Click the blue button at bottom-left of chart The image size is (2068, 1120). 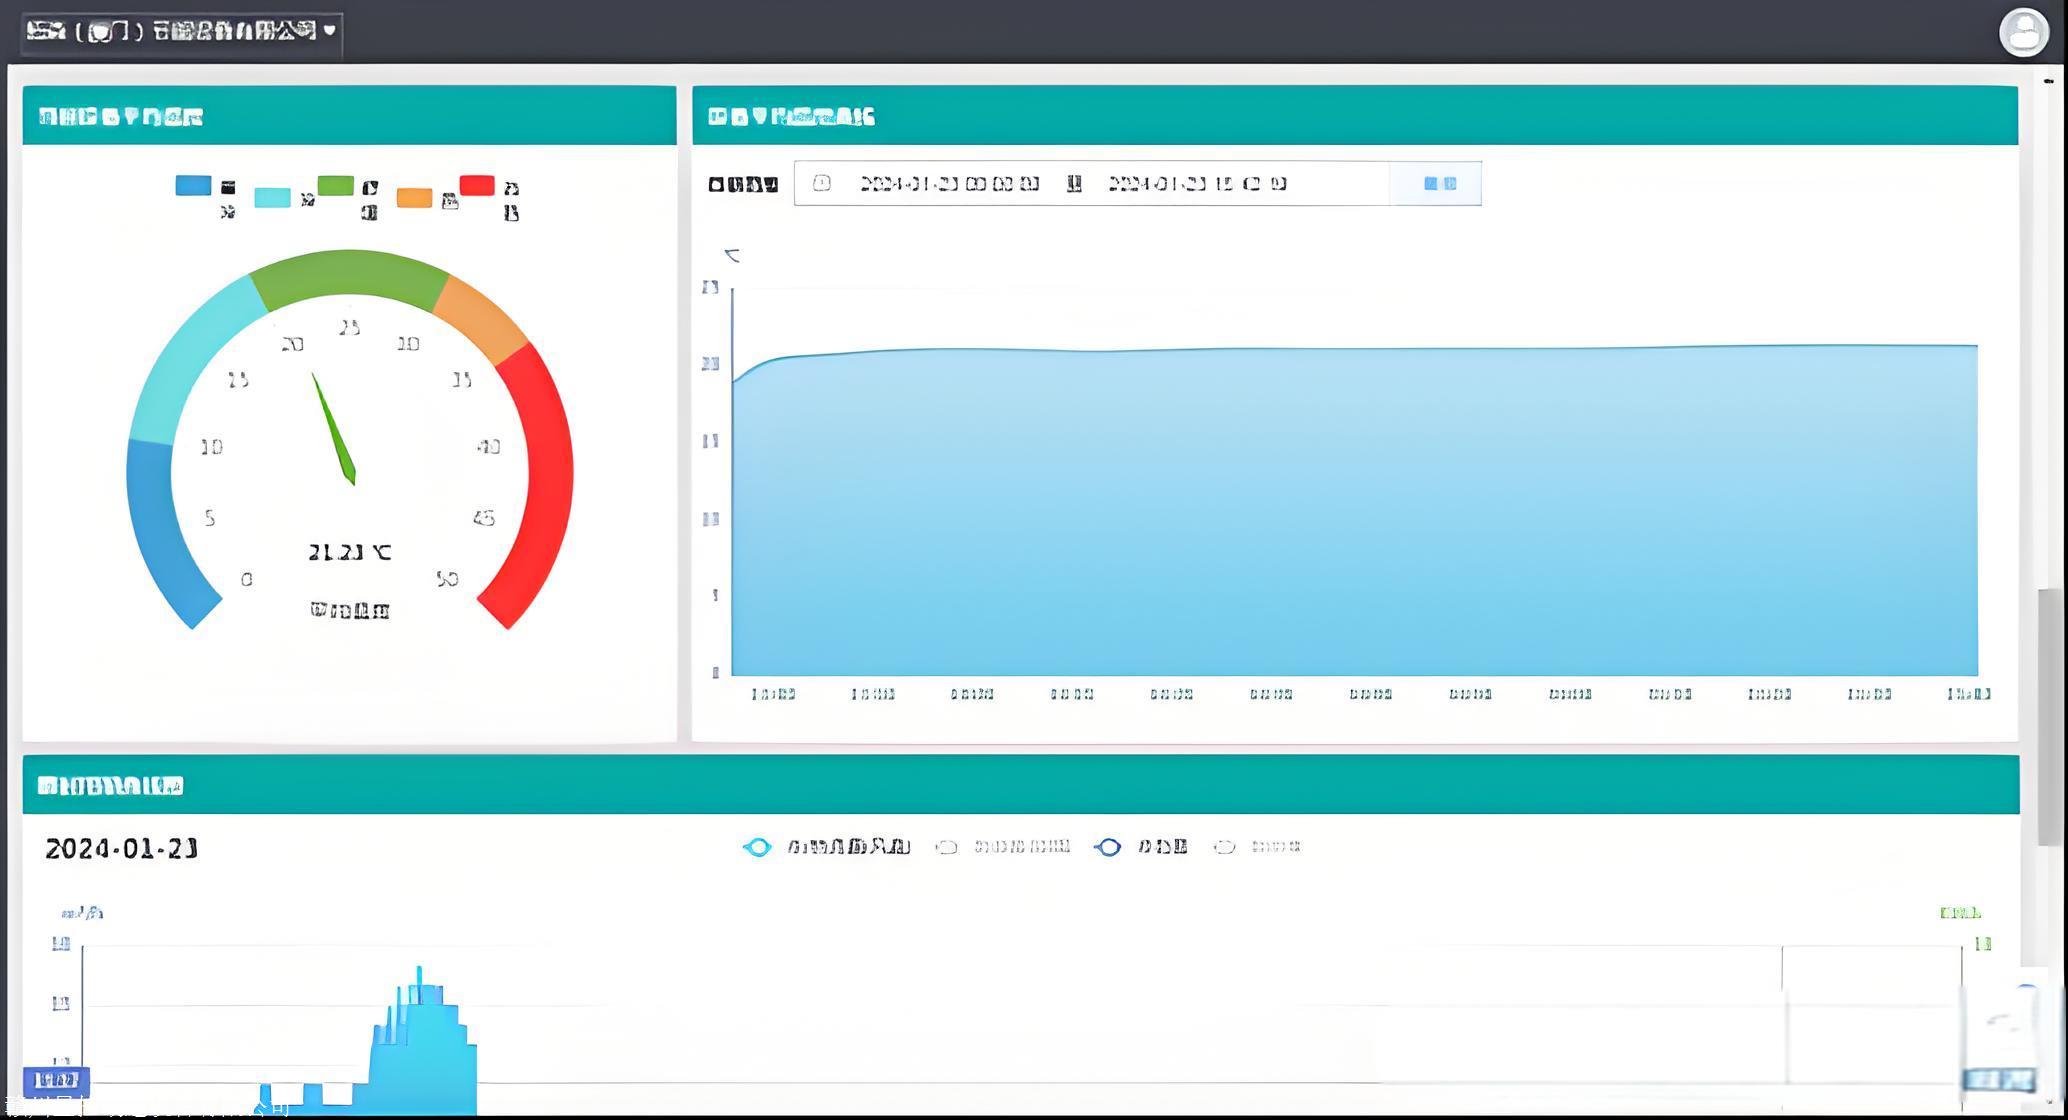[56, 1080]
